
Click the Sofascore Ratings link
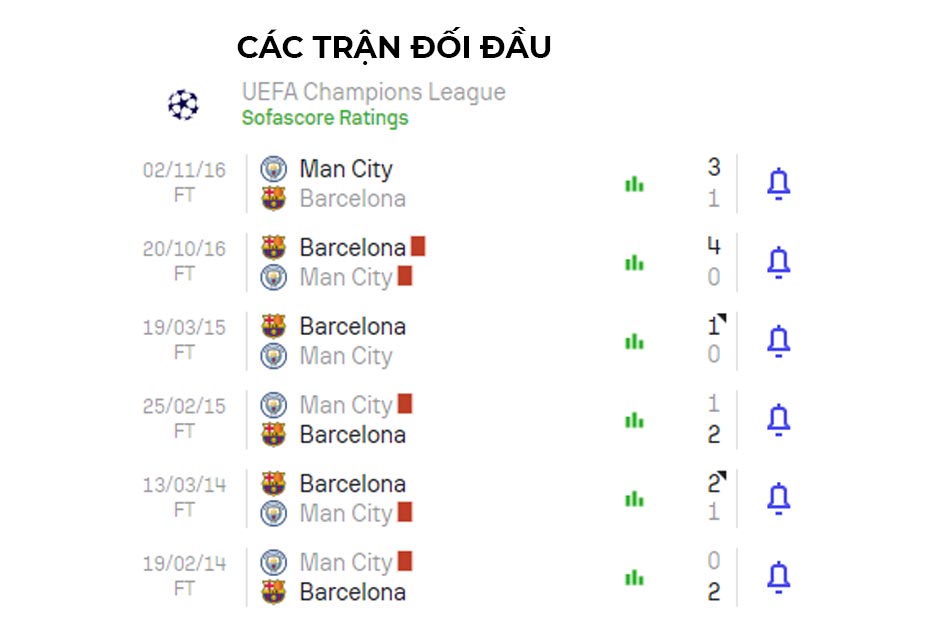click(325, 118)
